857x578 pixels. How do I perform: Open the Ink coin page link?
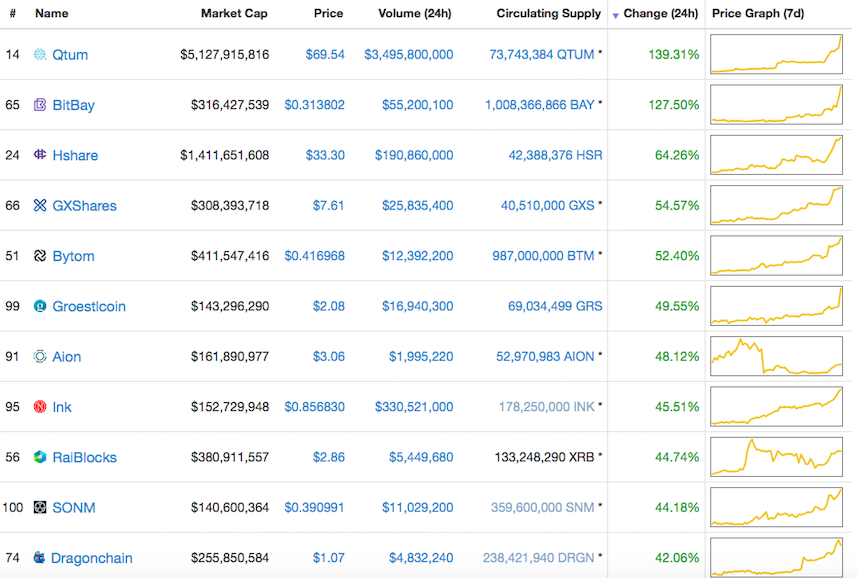pos(62,407)
